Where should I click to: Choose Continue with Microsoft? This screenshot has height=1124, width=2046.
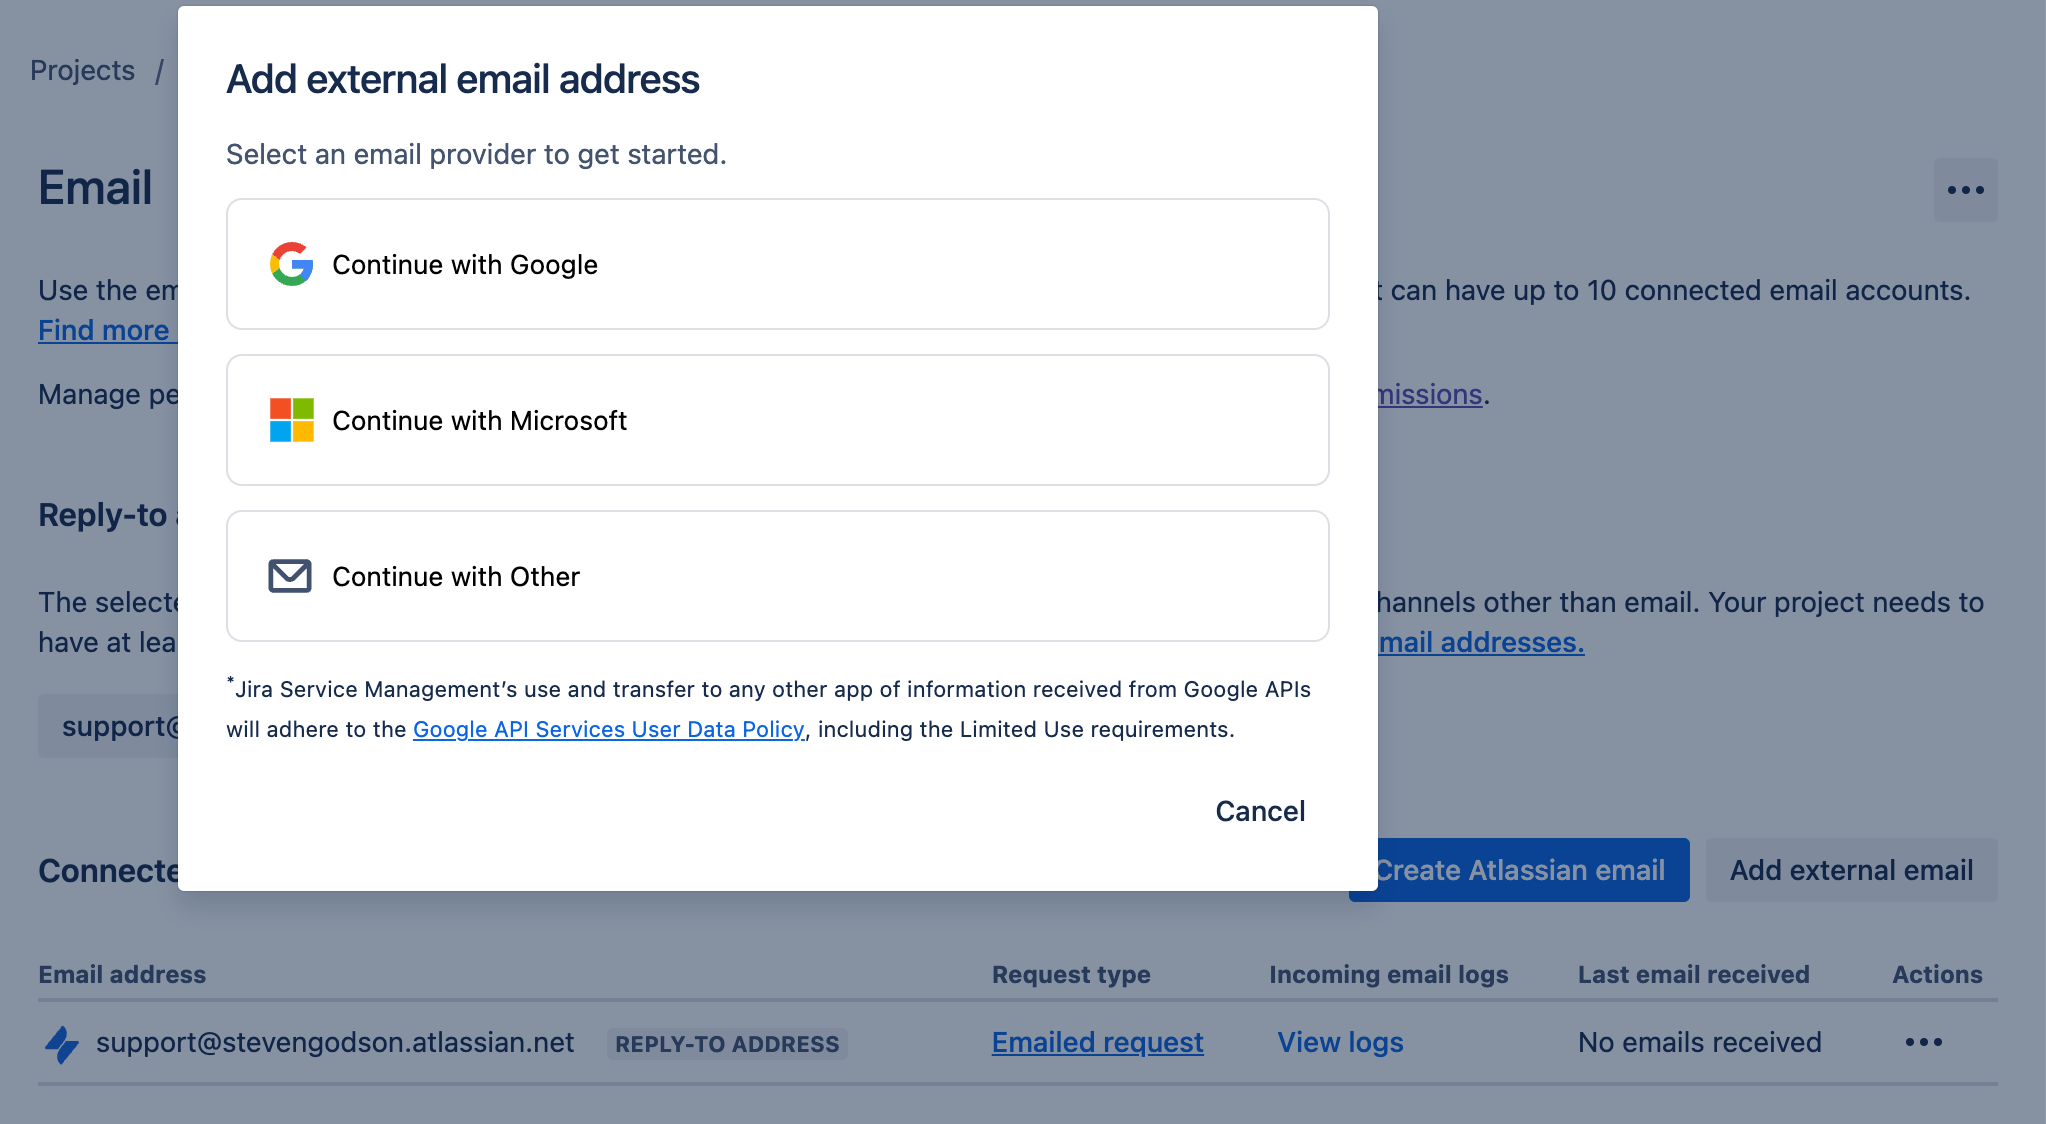777,420
